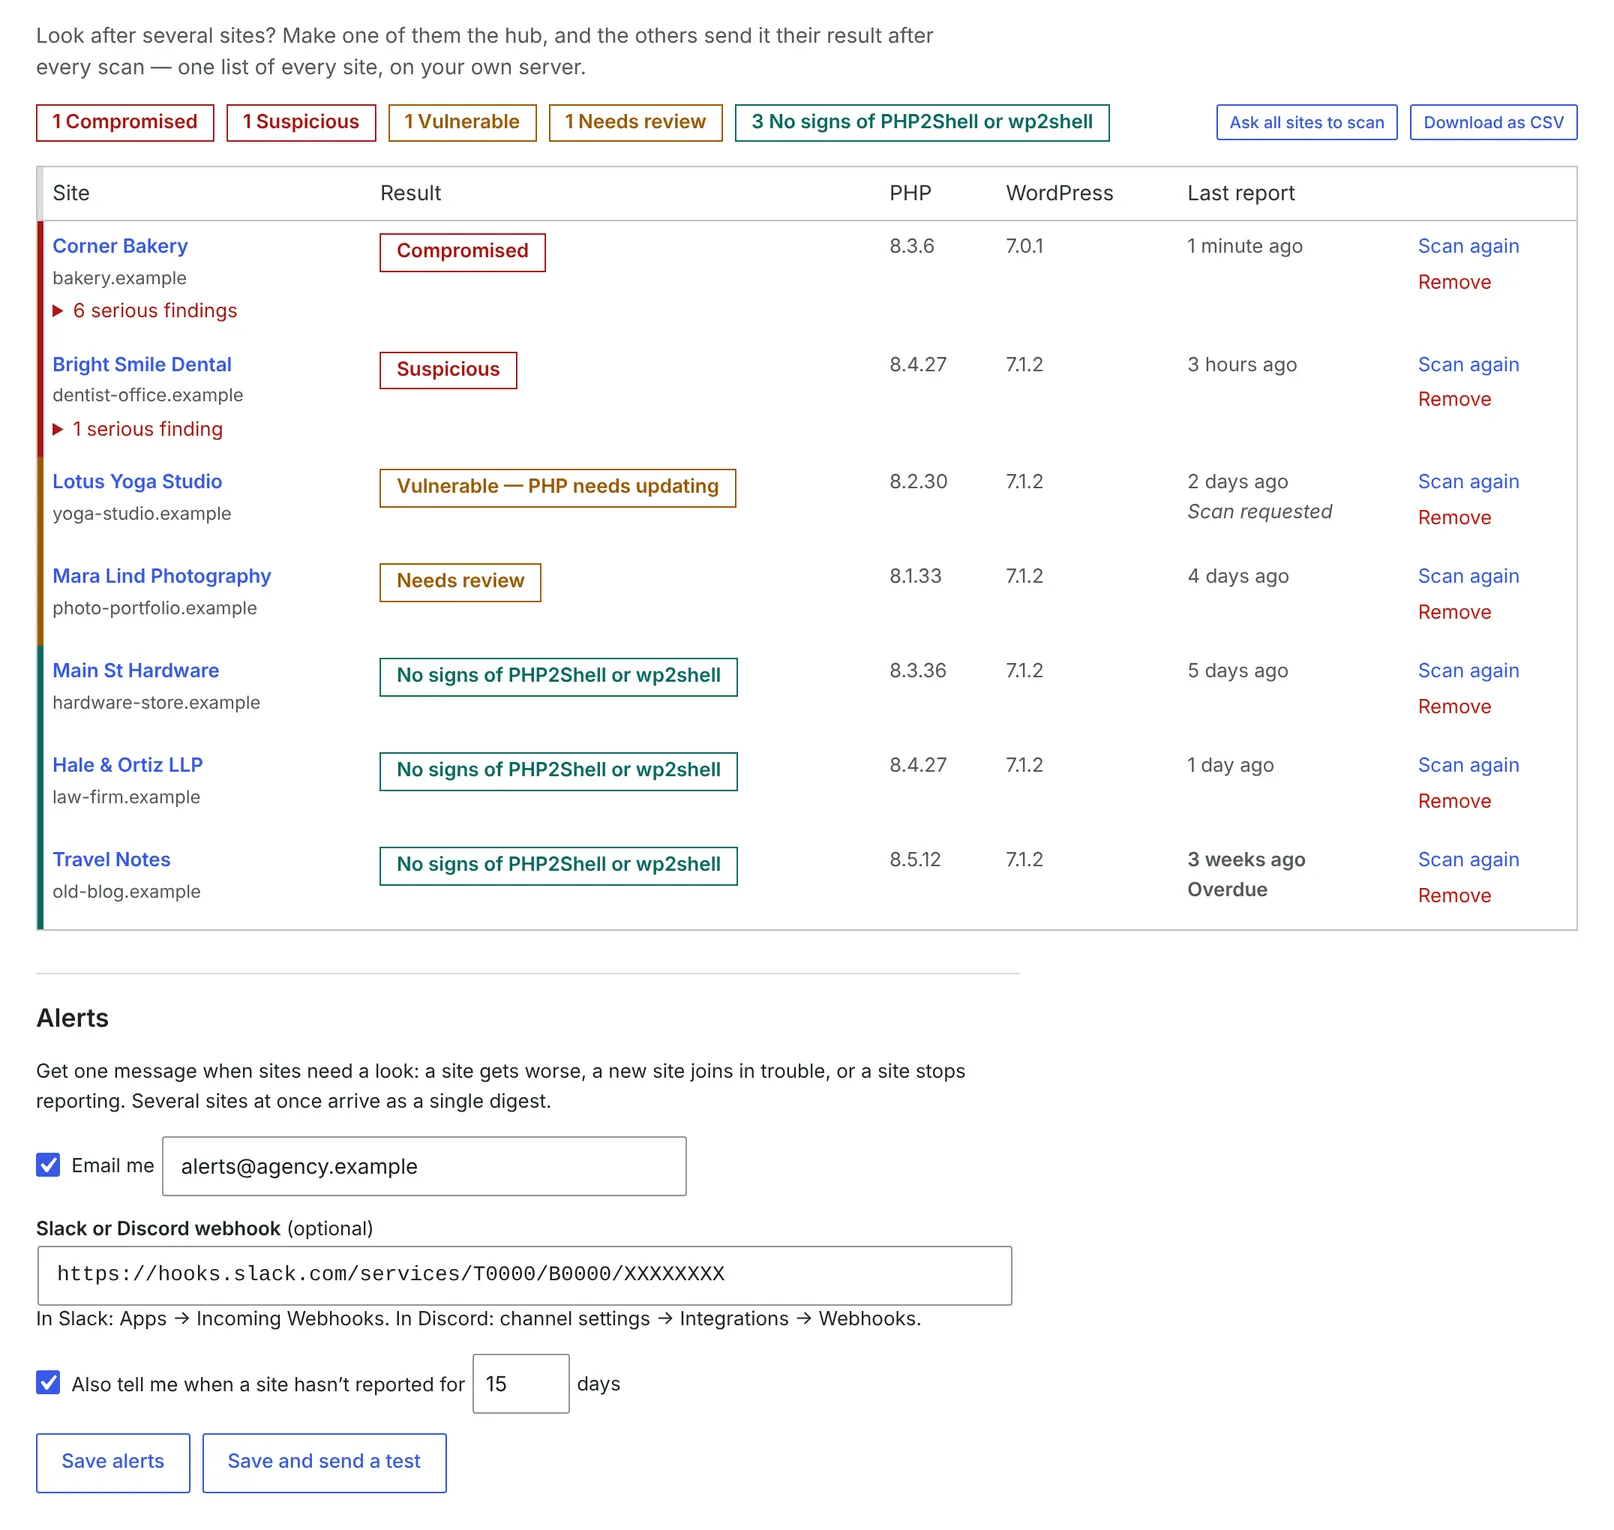Open Lotus Yoga Studio link
The image size is (1614, 1530).
pyautogui.click(x=137, y=481)
